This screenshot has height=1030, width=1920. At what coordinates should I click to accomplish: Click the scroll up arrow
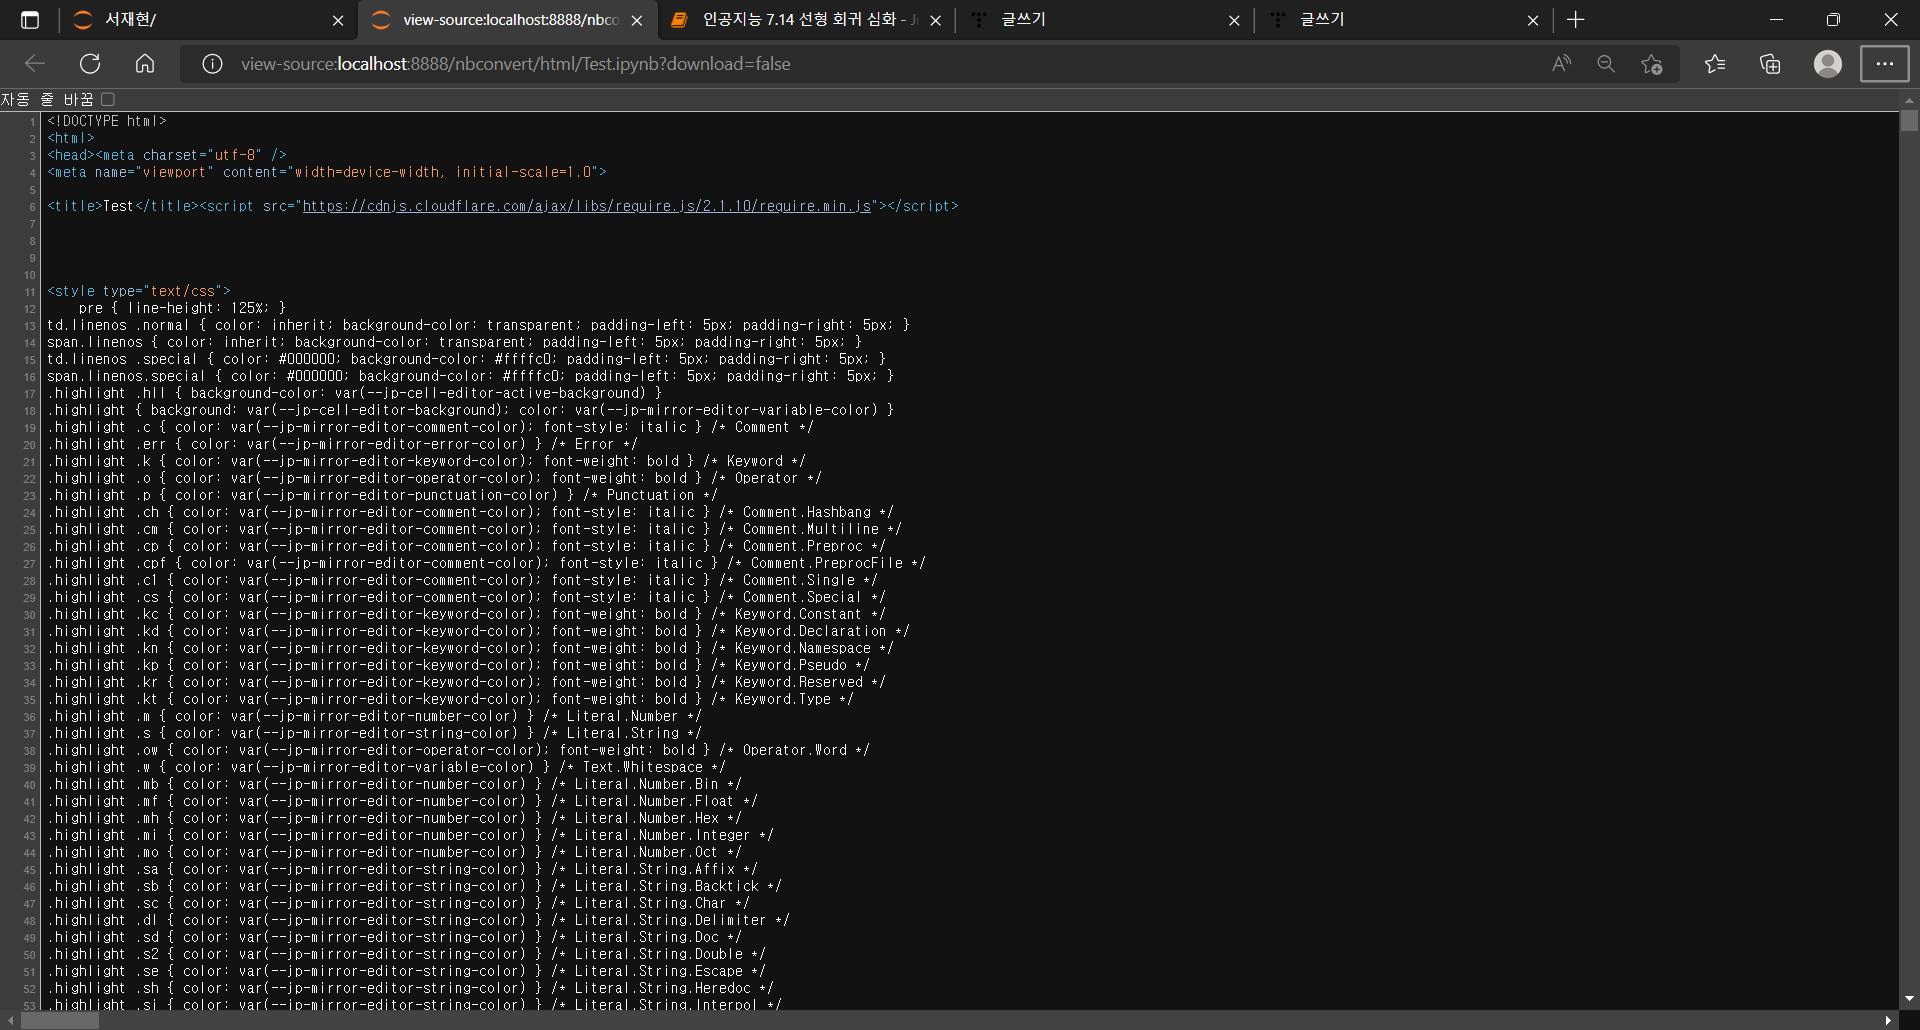point(1909,100)
